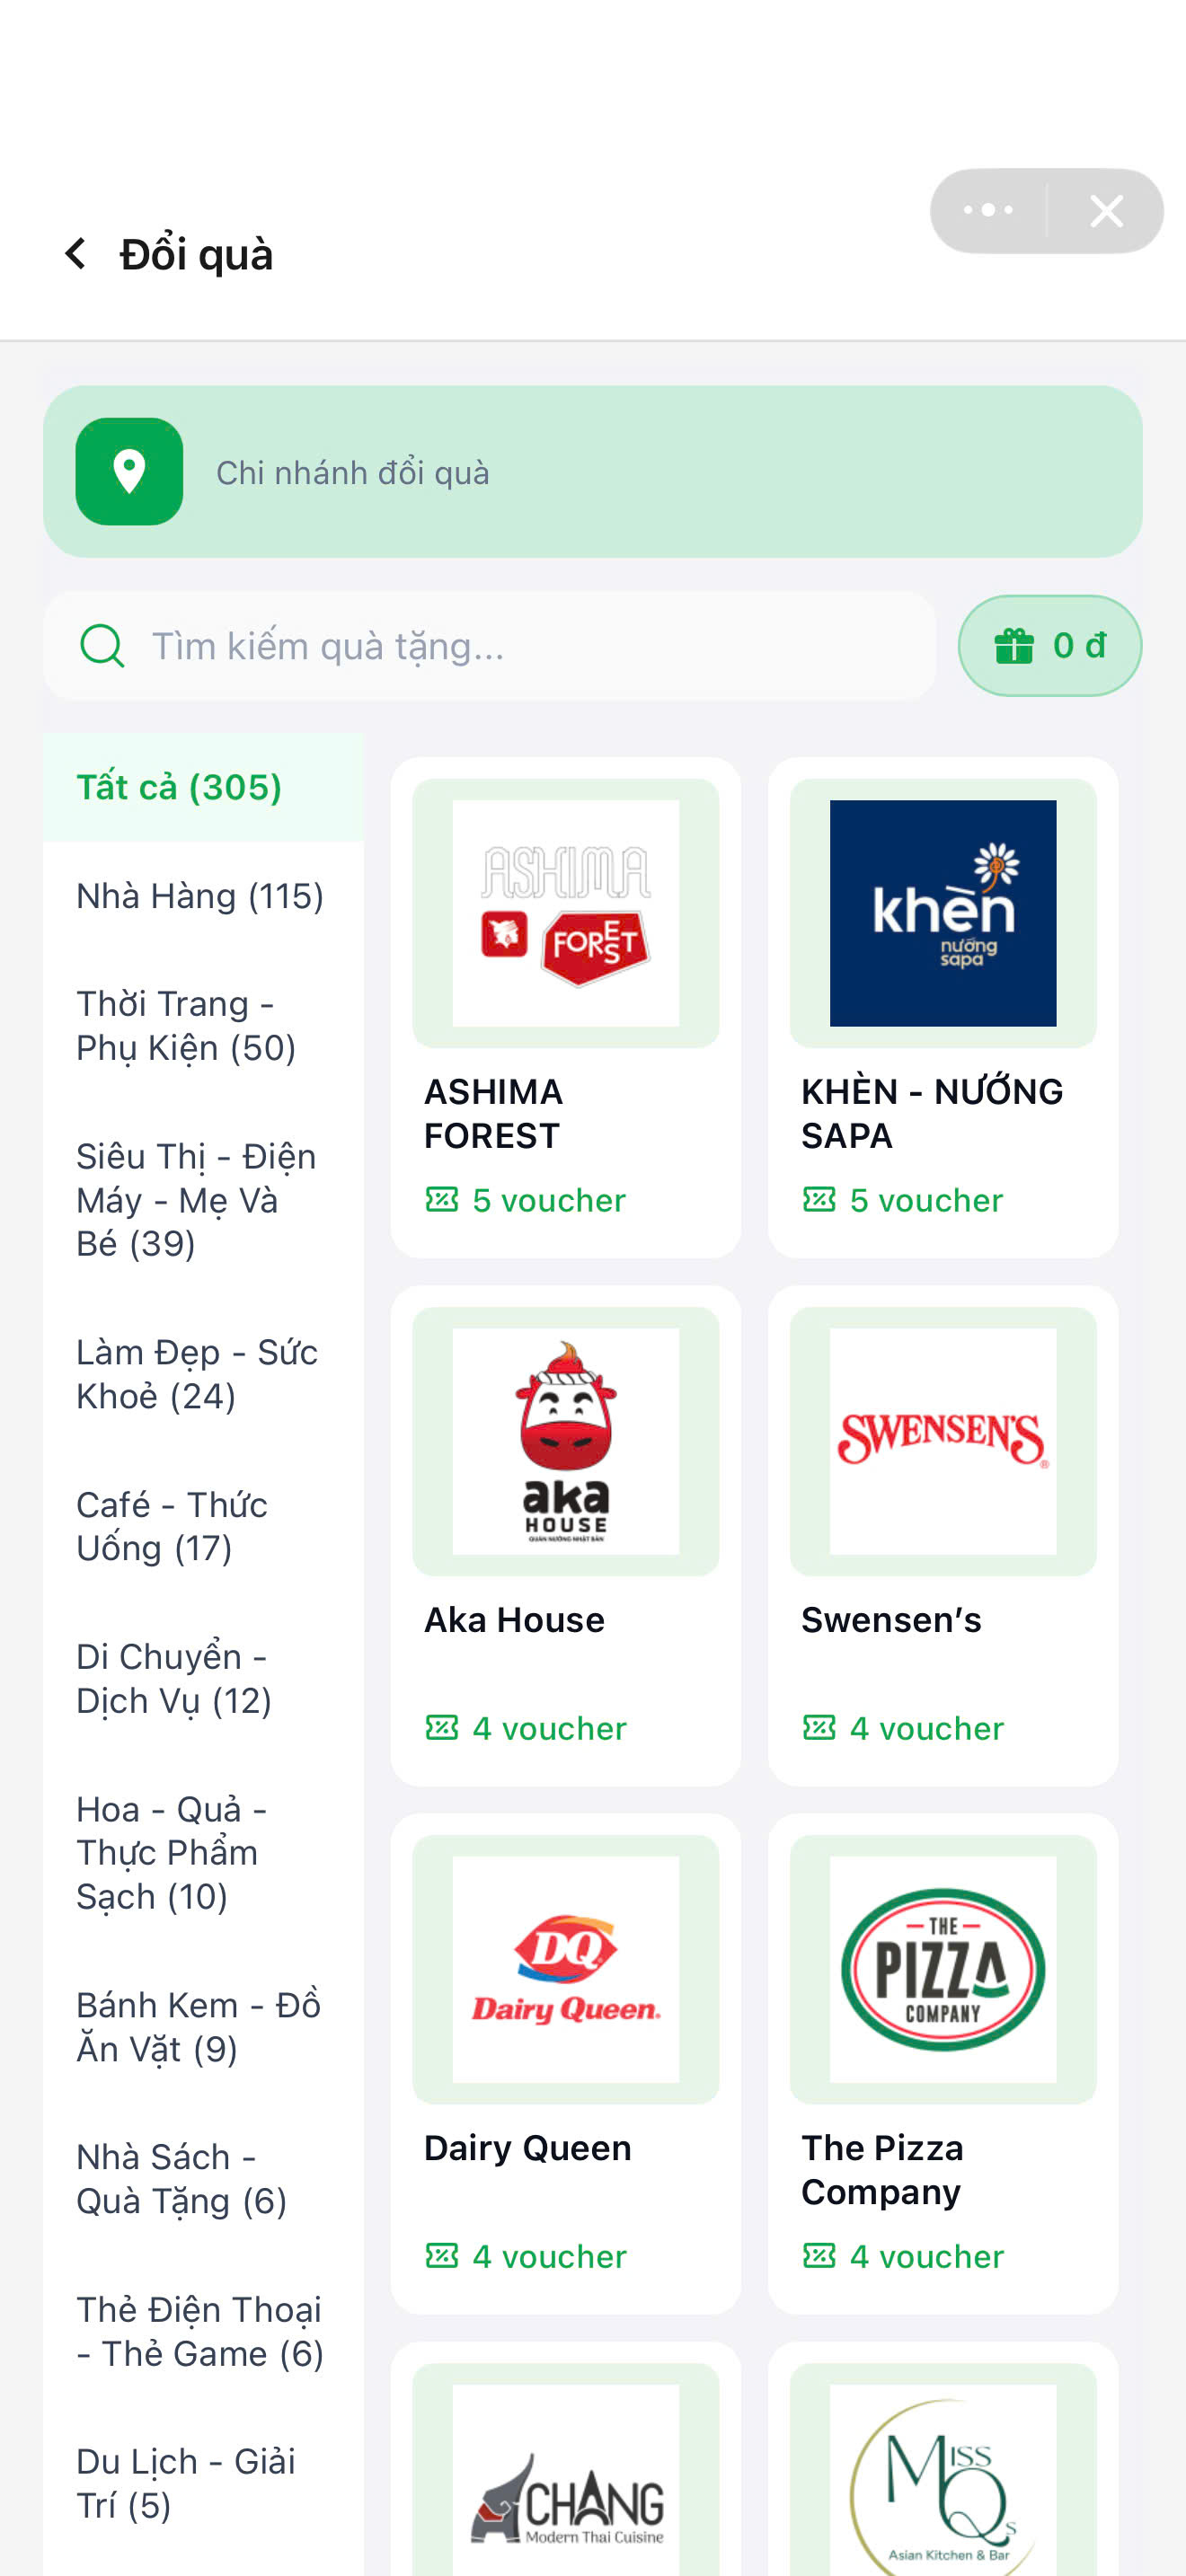
Task: Select the Tất cả (305) category
Action: tap(203, 788)
